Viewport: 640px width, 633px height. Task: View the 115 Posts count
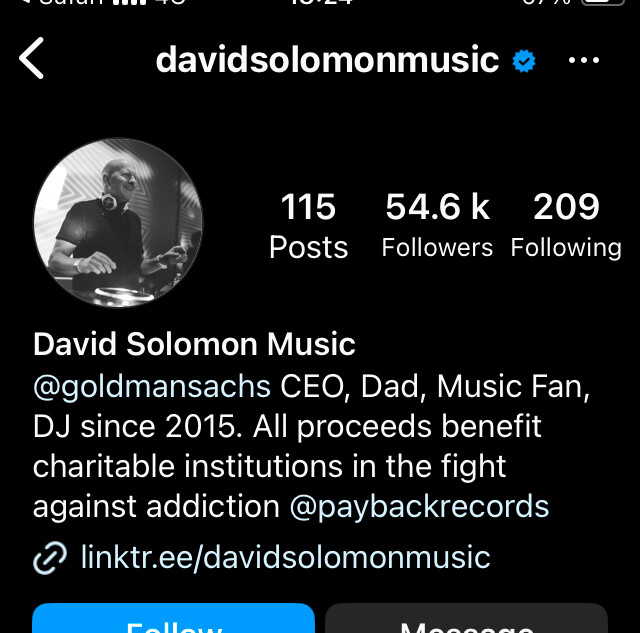click(x=308, y=225)
